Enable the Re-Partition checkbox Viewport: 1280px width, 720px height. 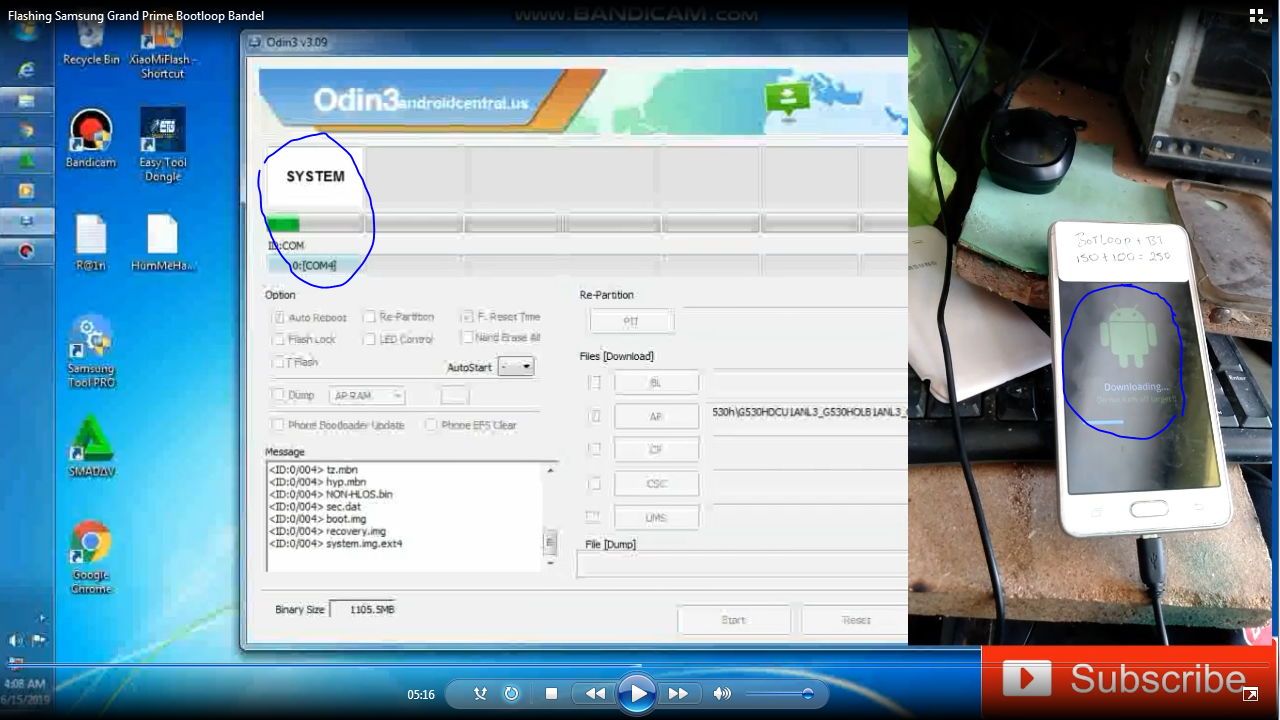point(370,317)
